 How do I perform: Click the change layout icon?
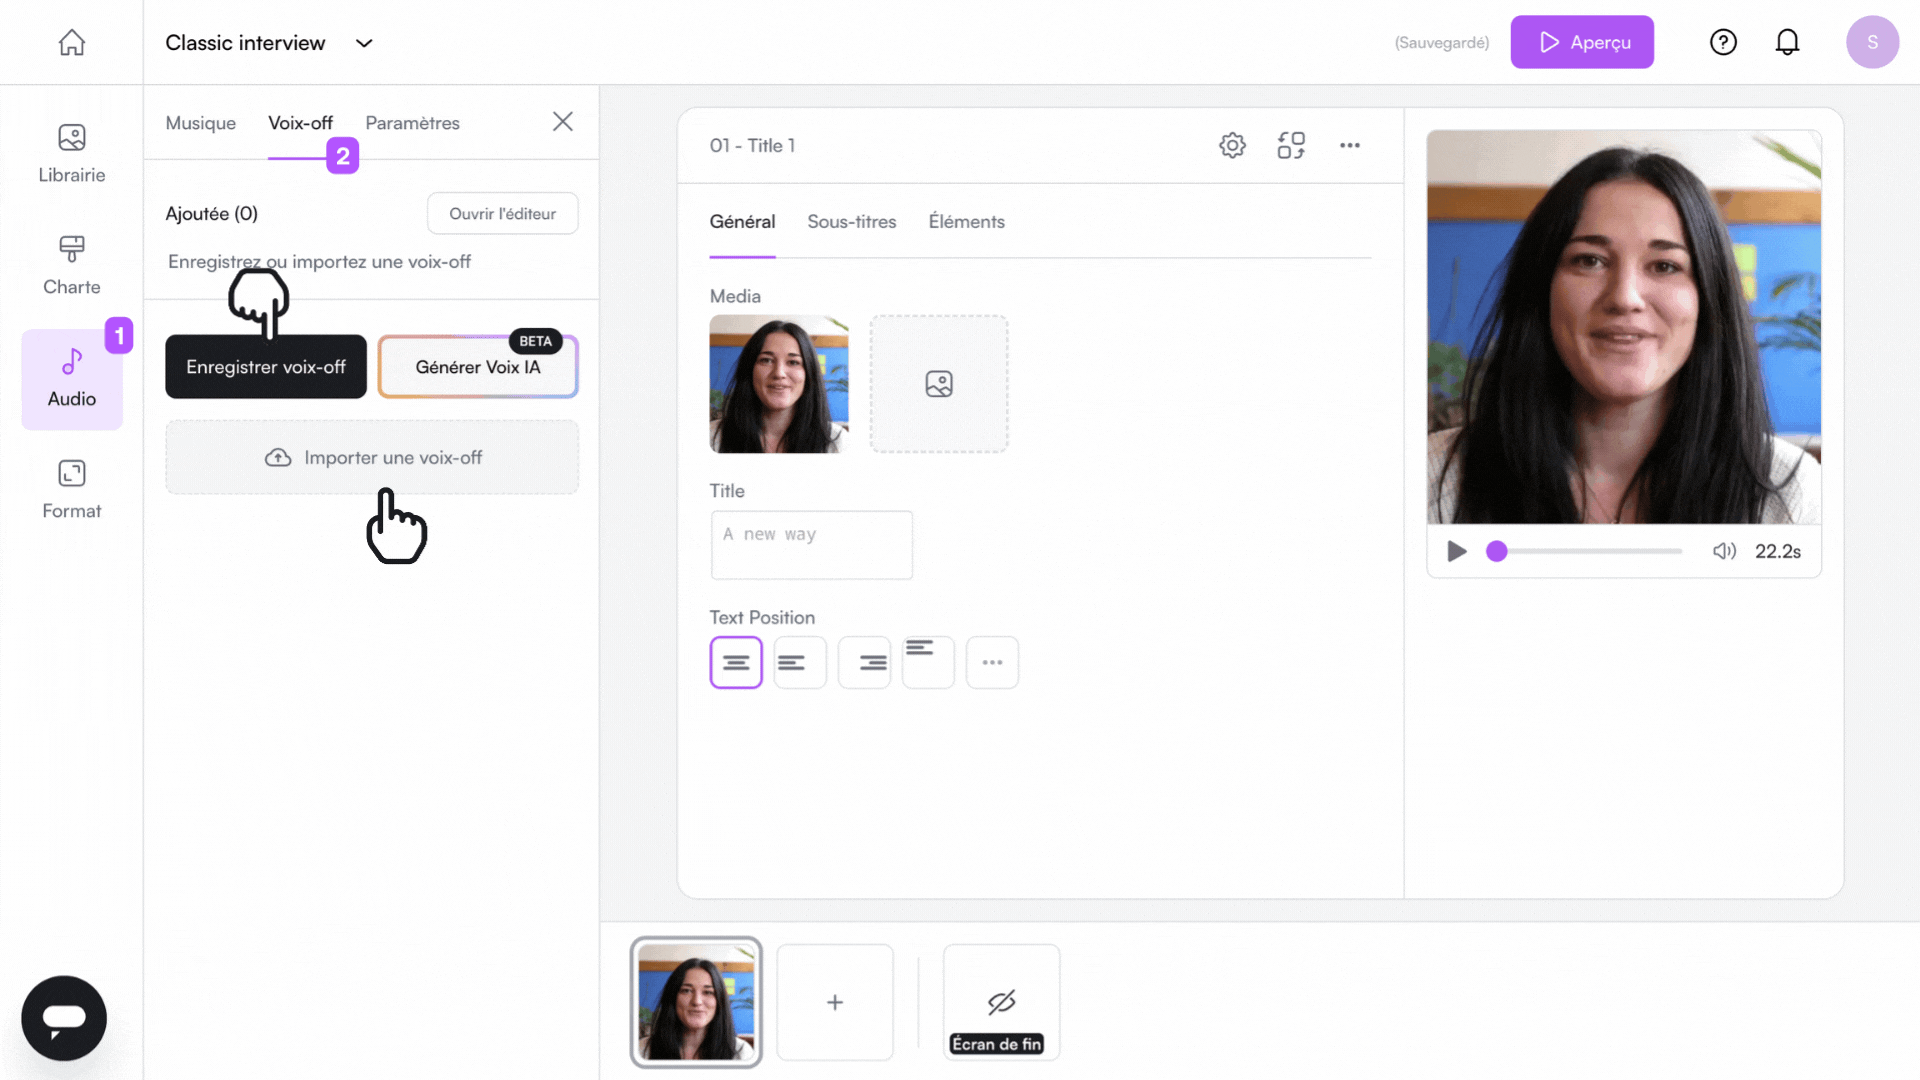(x=1291, y=145)
